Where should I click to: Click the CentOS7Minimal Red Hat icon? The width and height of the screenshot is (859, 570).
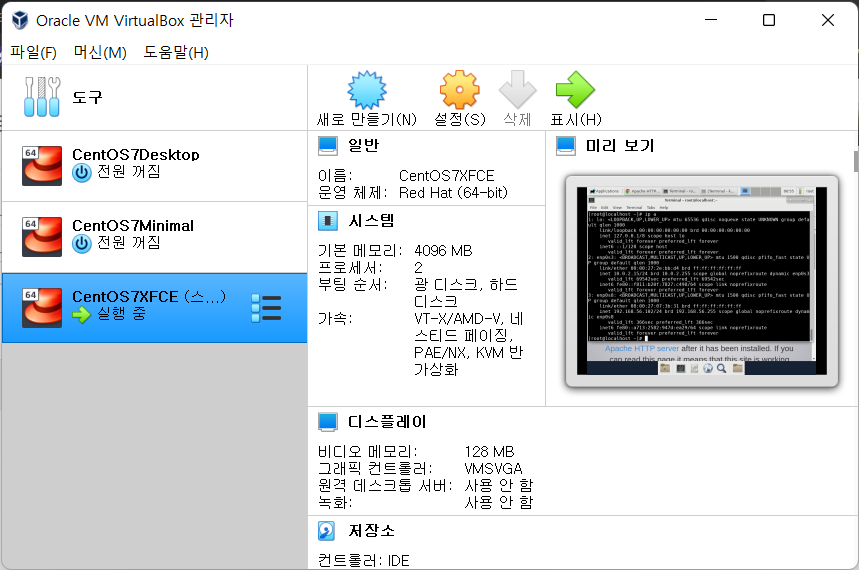click(42, 237)
